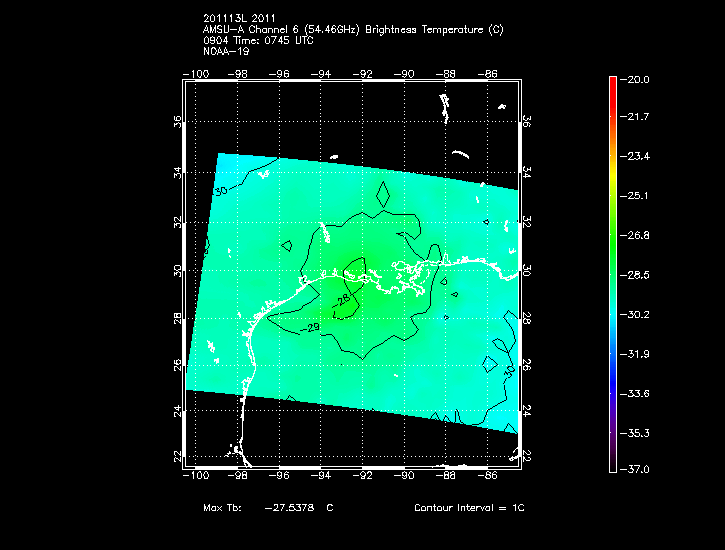Click the AMSU-A Channel 6 title line

point(352,30)
